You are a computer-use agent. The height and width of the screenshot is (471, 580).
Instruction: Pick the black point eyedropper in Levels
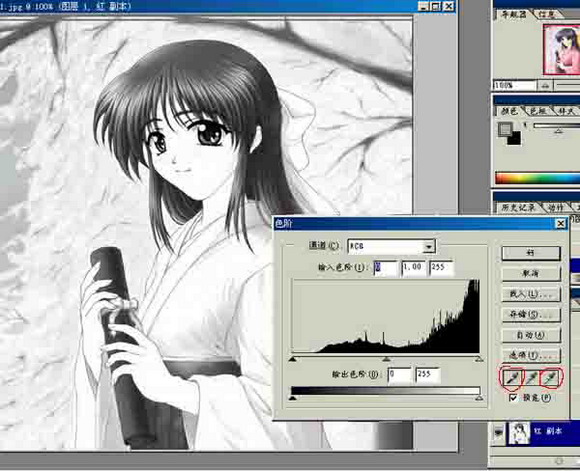tap(512, 379)
